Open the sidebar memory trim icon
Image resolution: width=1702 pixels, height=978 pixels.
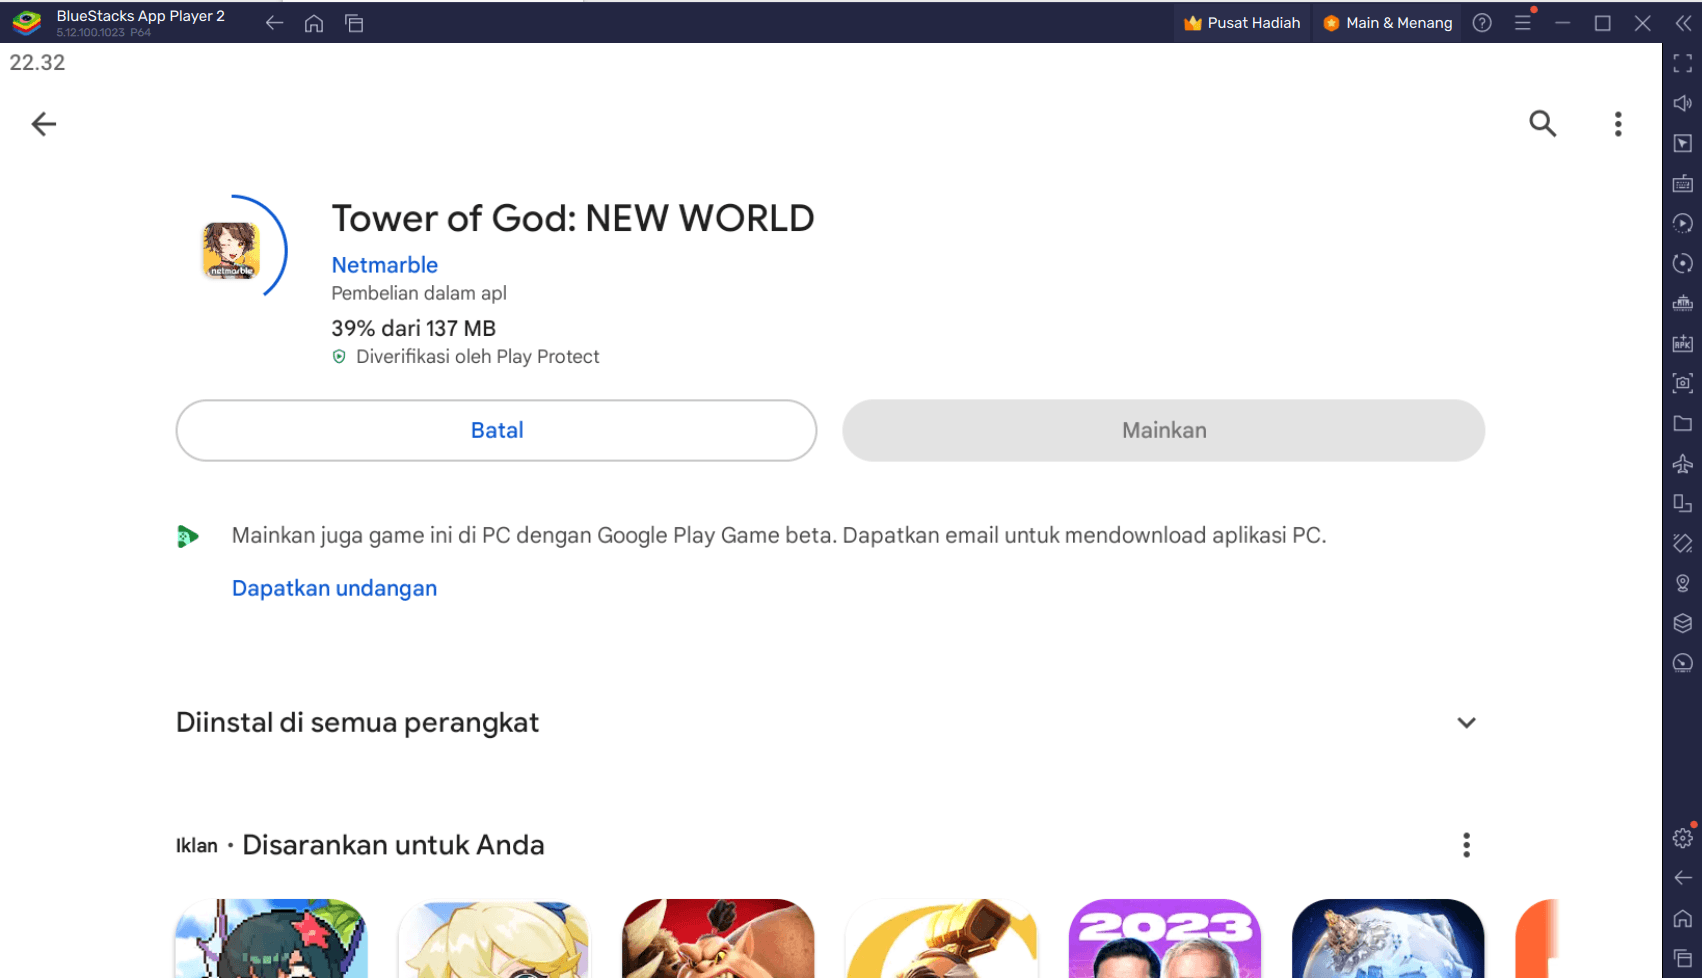(1683, 303)
